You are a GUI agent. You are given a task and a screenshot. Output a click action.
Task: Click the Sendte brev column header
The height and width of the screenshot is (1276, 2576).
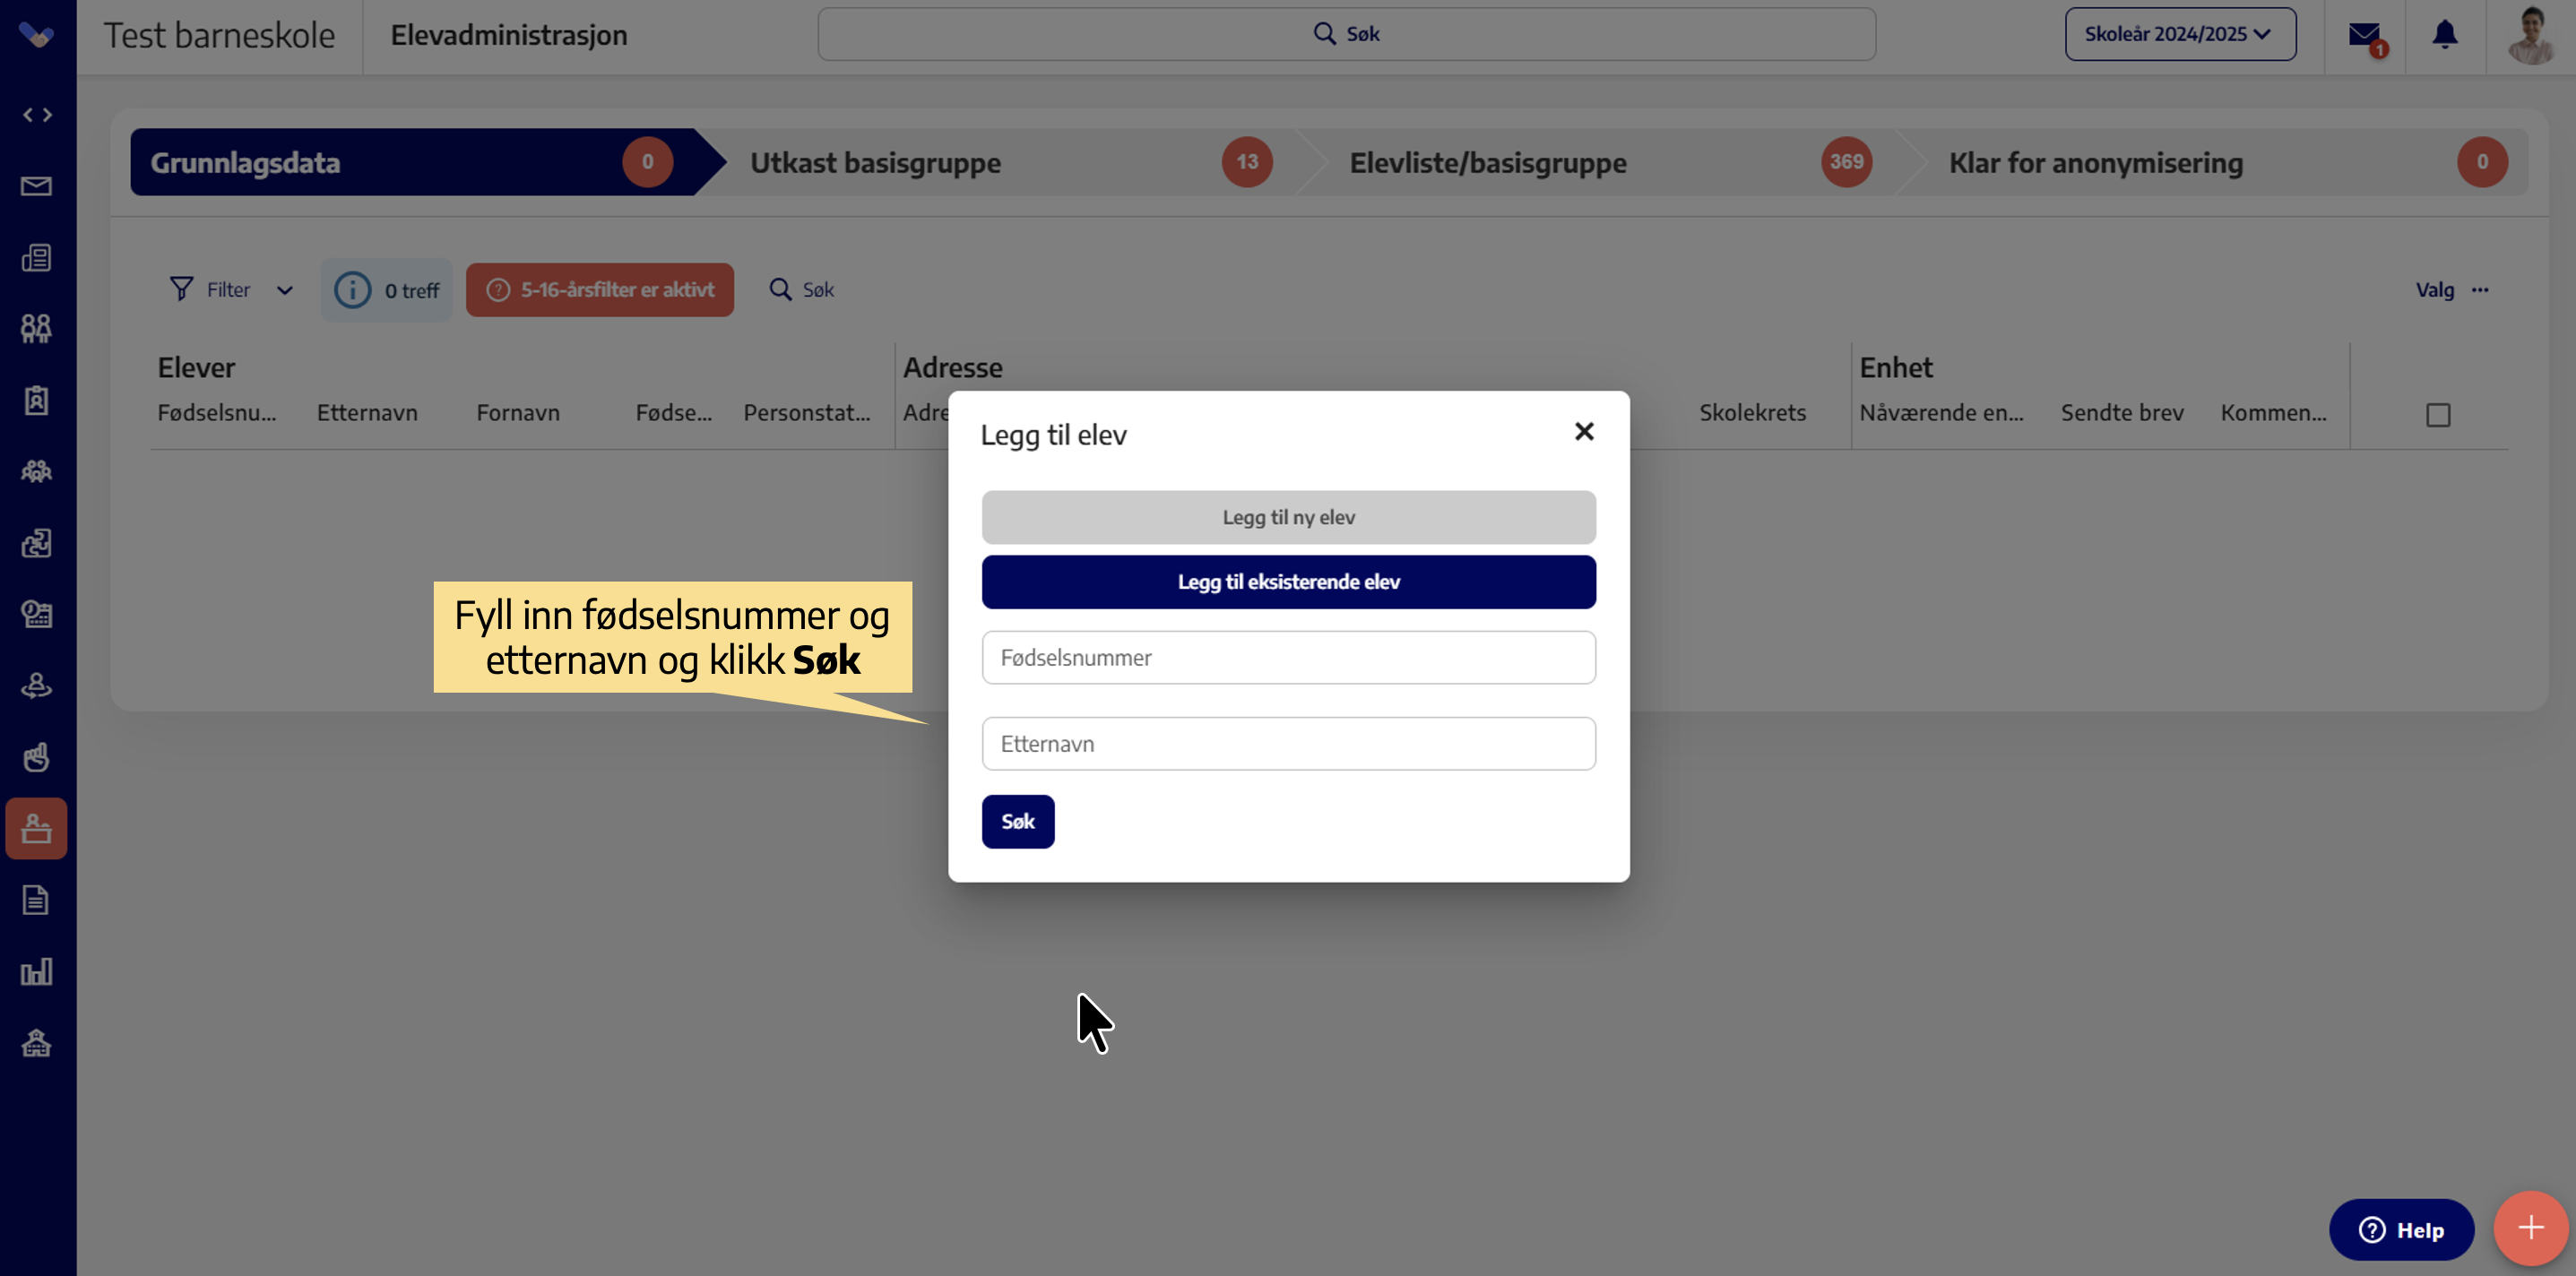pyautogui.click(x=2122, y=413)
